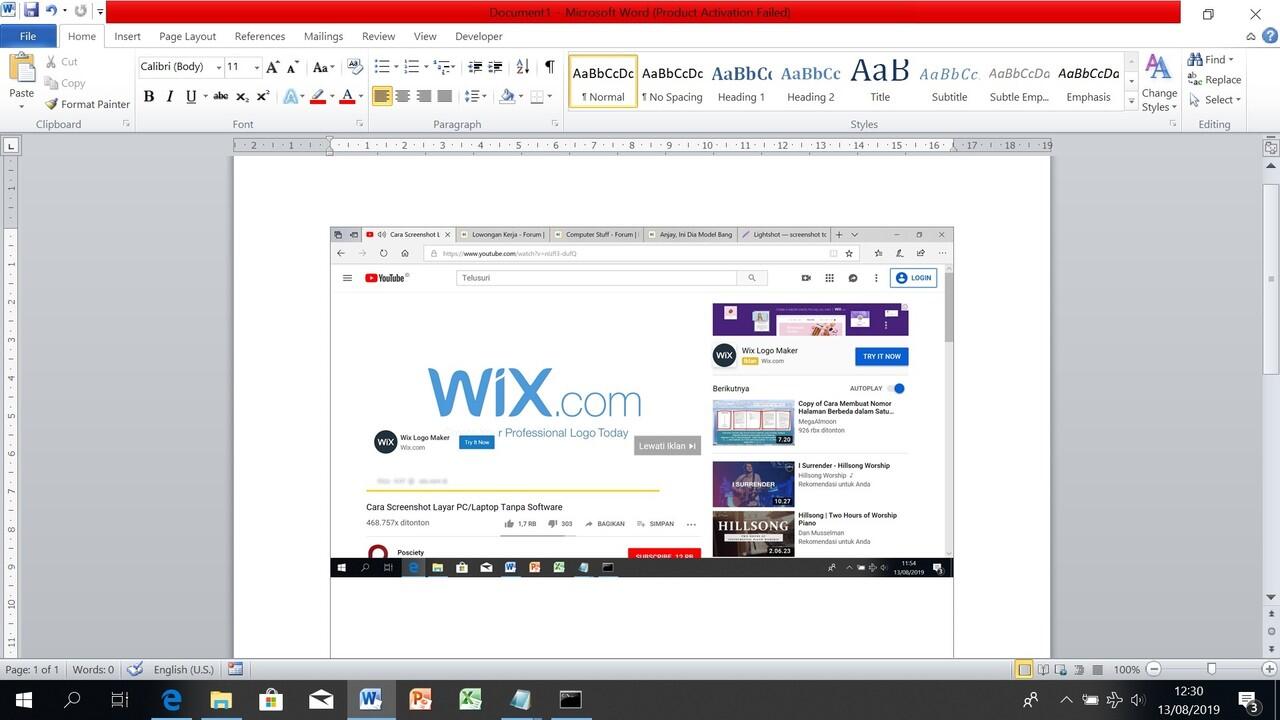Switch to the Page Layout tab

point(187,36)
